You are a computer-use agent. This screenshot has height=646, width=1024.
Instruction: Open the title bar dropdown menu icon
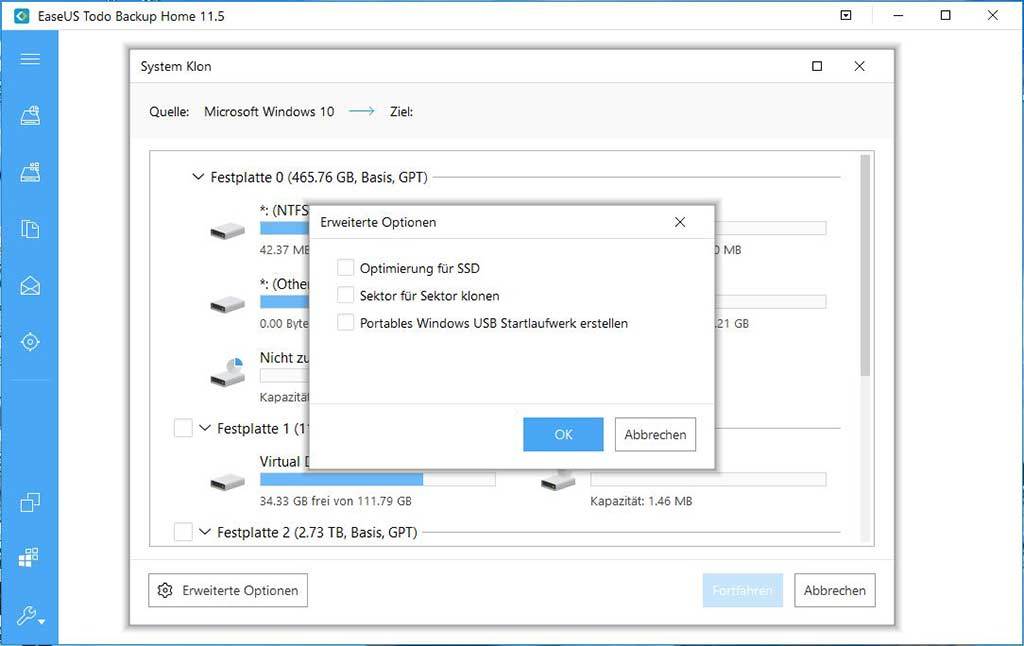point(846,15)
